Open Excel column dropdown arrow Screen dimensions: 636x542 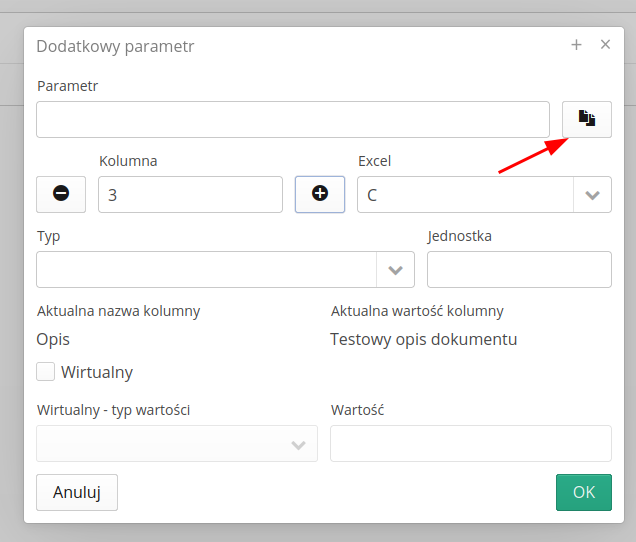click(592, 195)
